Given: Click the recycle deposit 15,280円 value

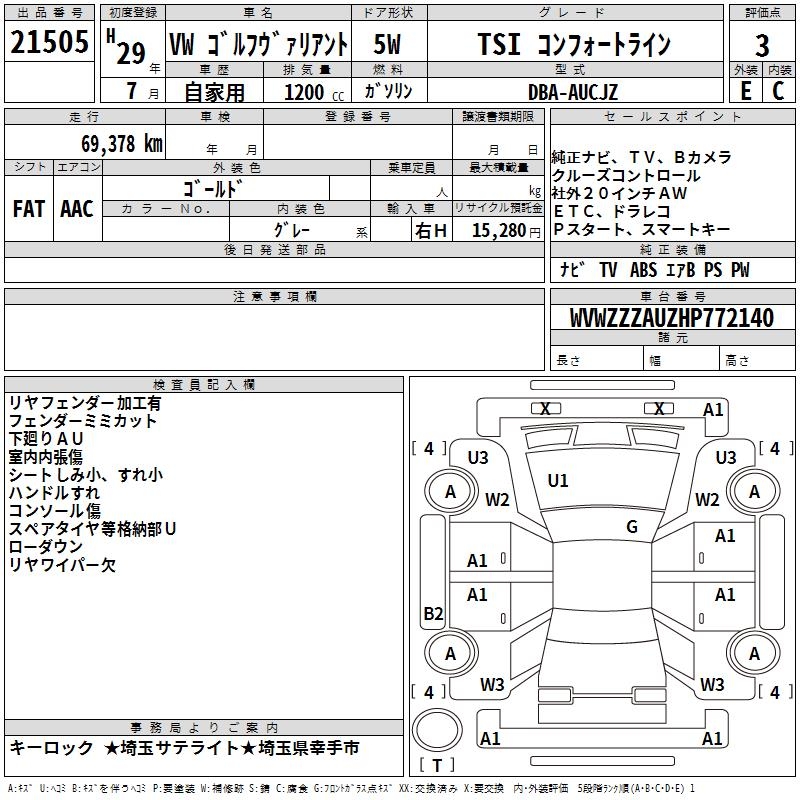Looking at the screenshot, I should coord(498,231).
